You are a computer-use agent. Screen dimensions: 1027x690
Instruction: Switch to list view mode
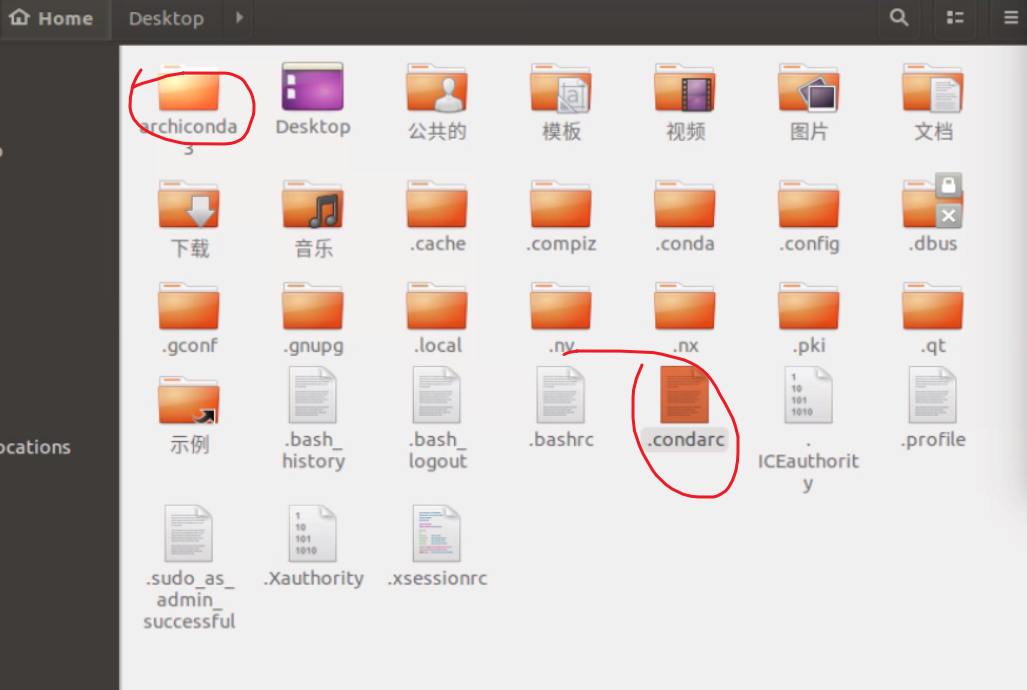point(955,18)
